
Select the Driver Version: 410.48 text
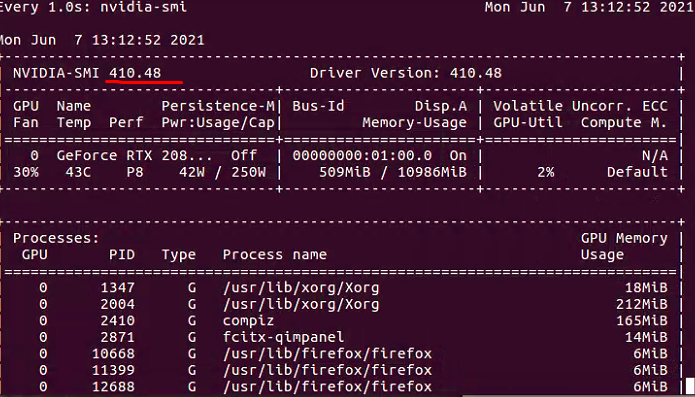[x=406, y=73]
